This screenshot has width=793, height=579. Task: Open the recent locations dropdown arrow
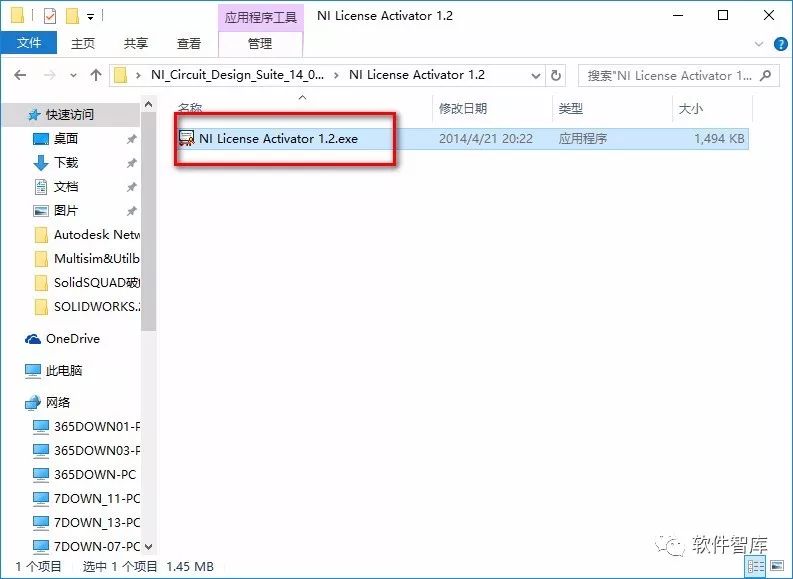(x=73, y=76)
